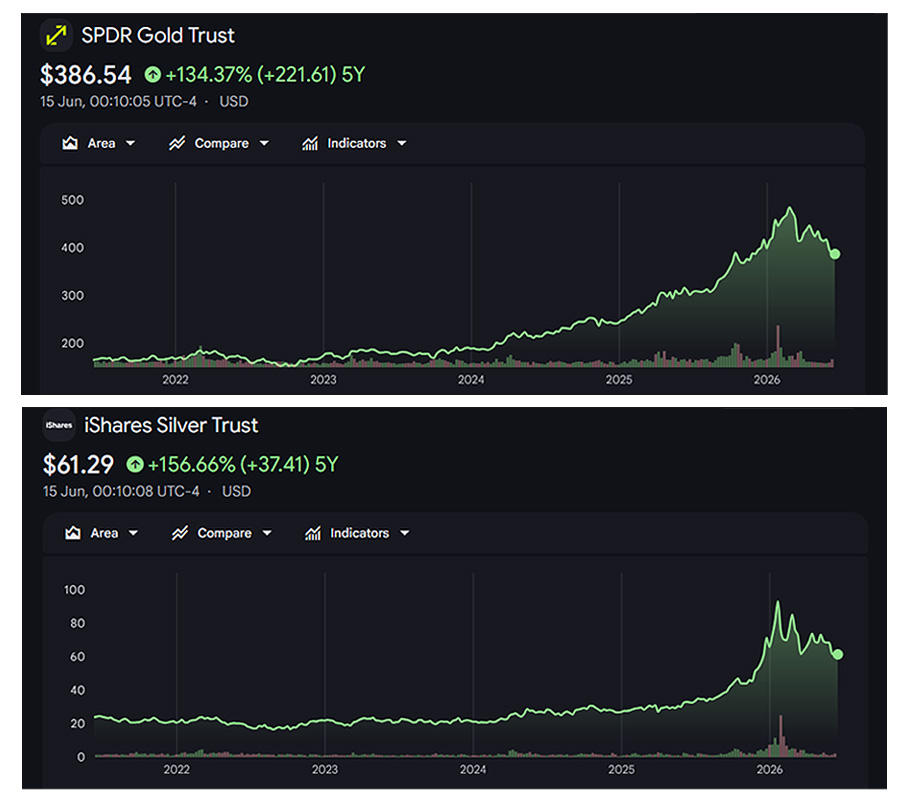Click the 100 y-axis label on silver chart

[74, 590]
